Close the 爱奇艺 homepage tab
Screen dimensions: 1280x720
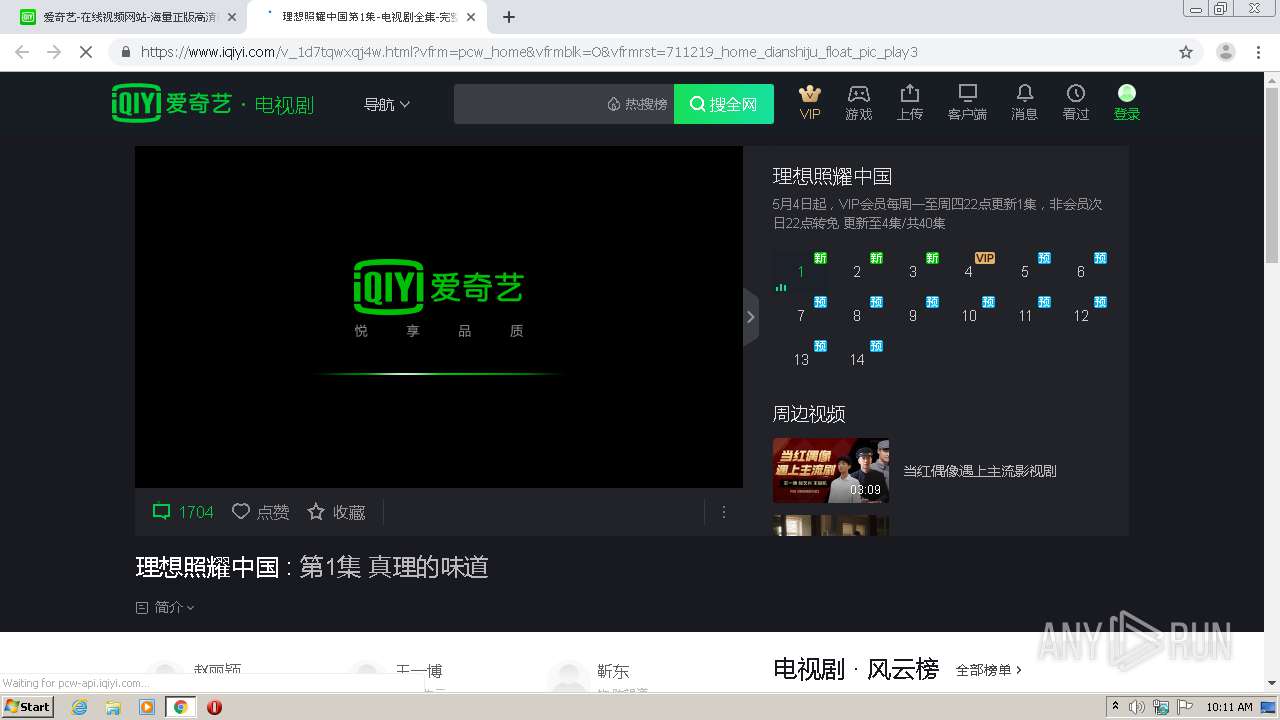(231, 17)
